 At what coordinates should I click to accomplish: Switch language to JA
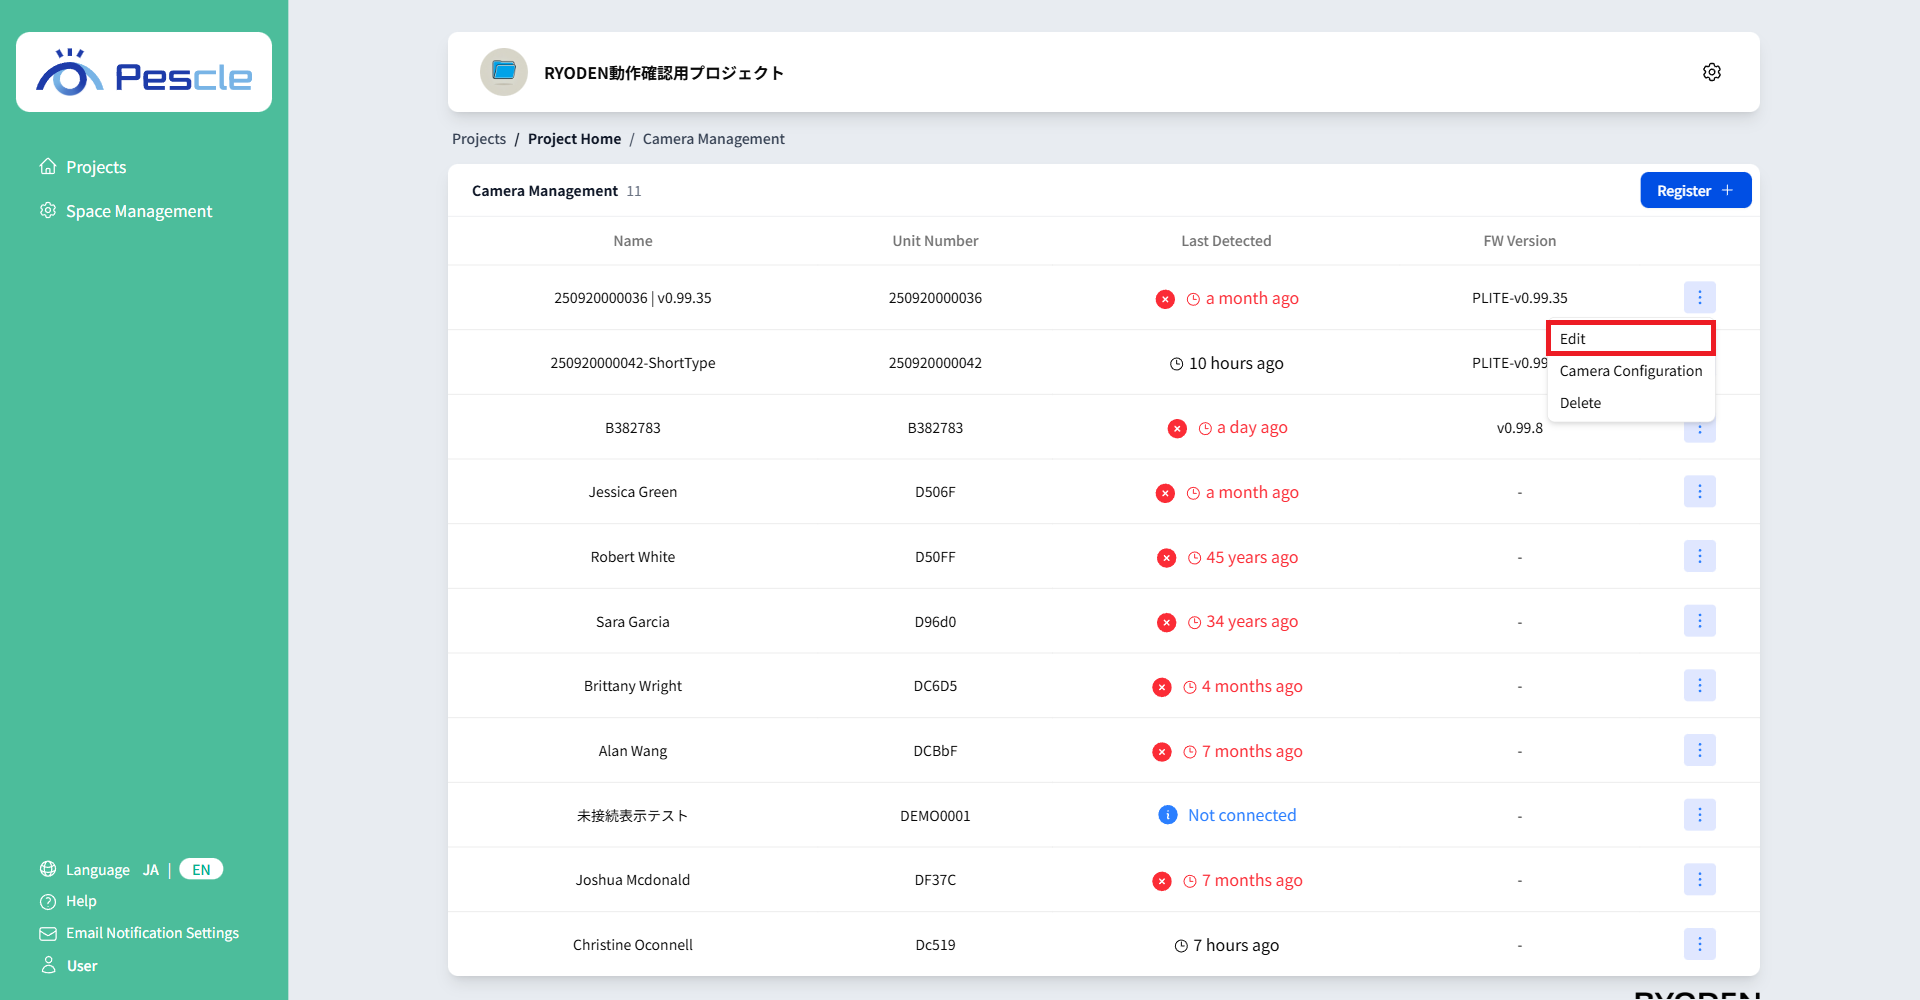(151, 870)
